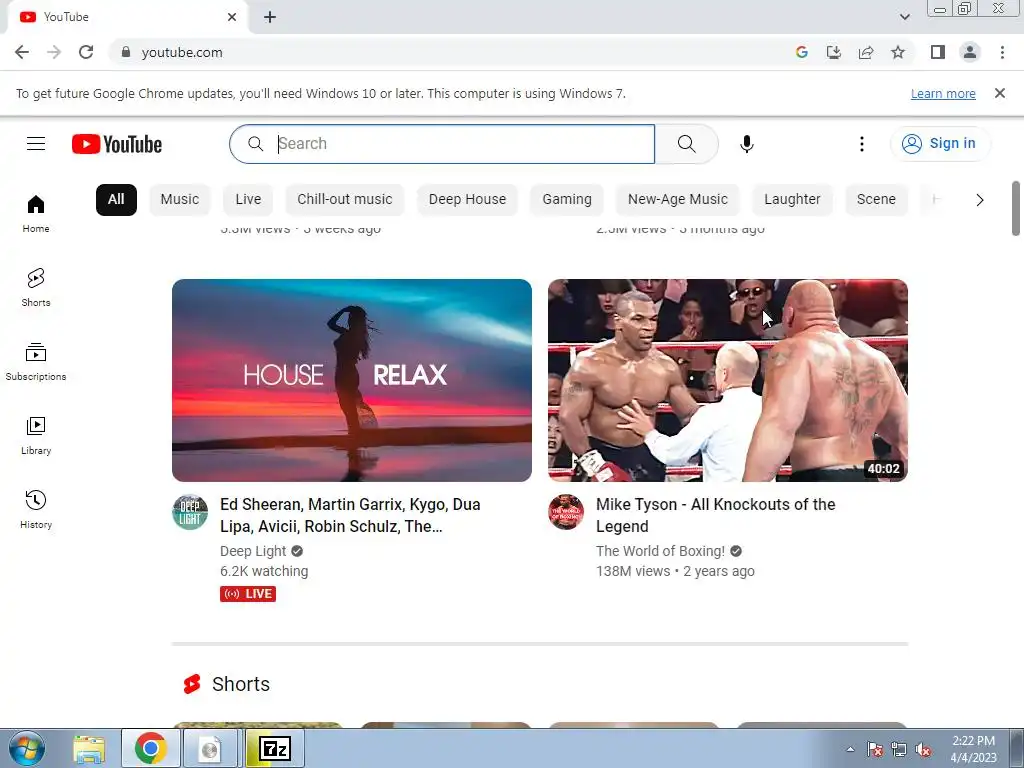Open Shorts from the sidebar

point(36,287)
